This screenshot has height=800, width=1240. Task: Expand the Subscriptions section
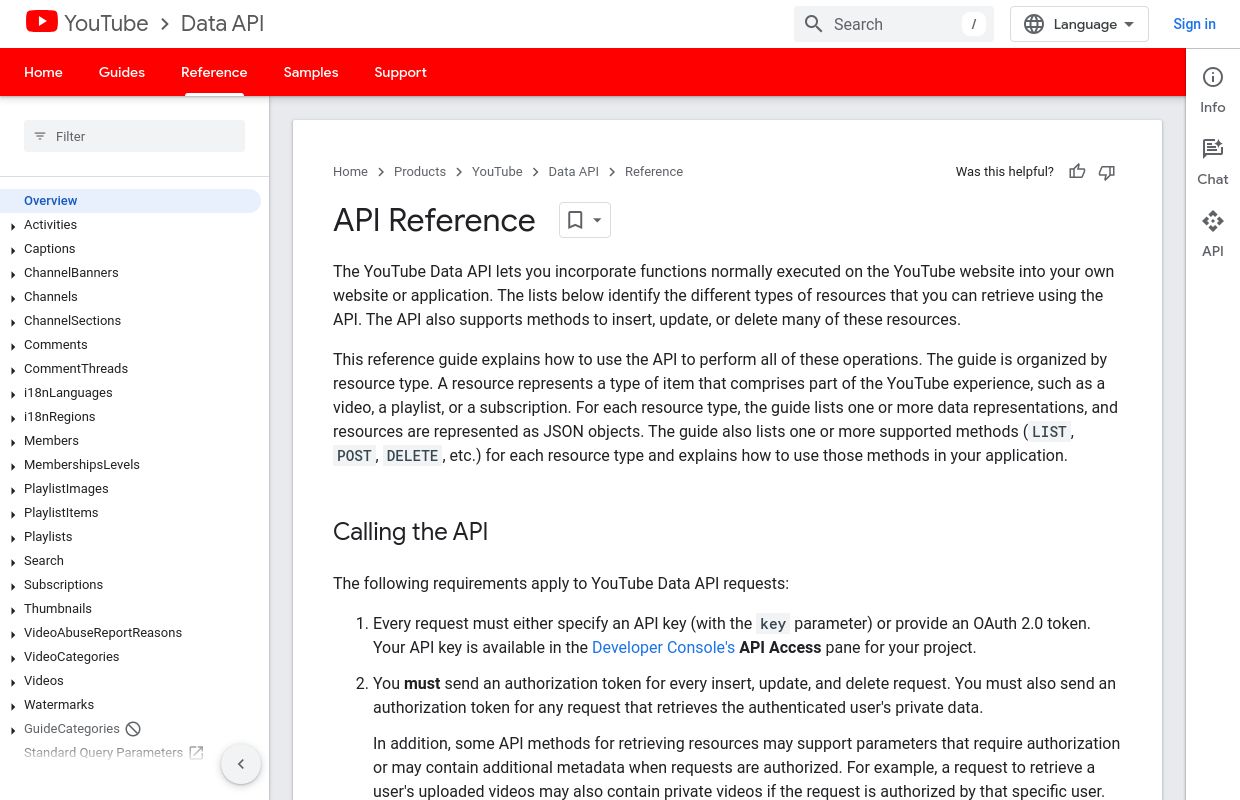click(x=13, y=586)
